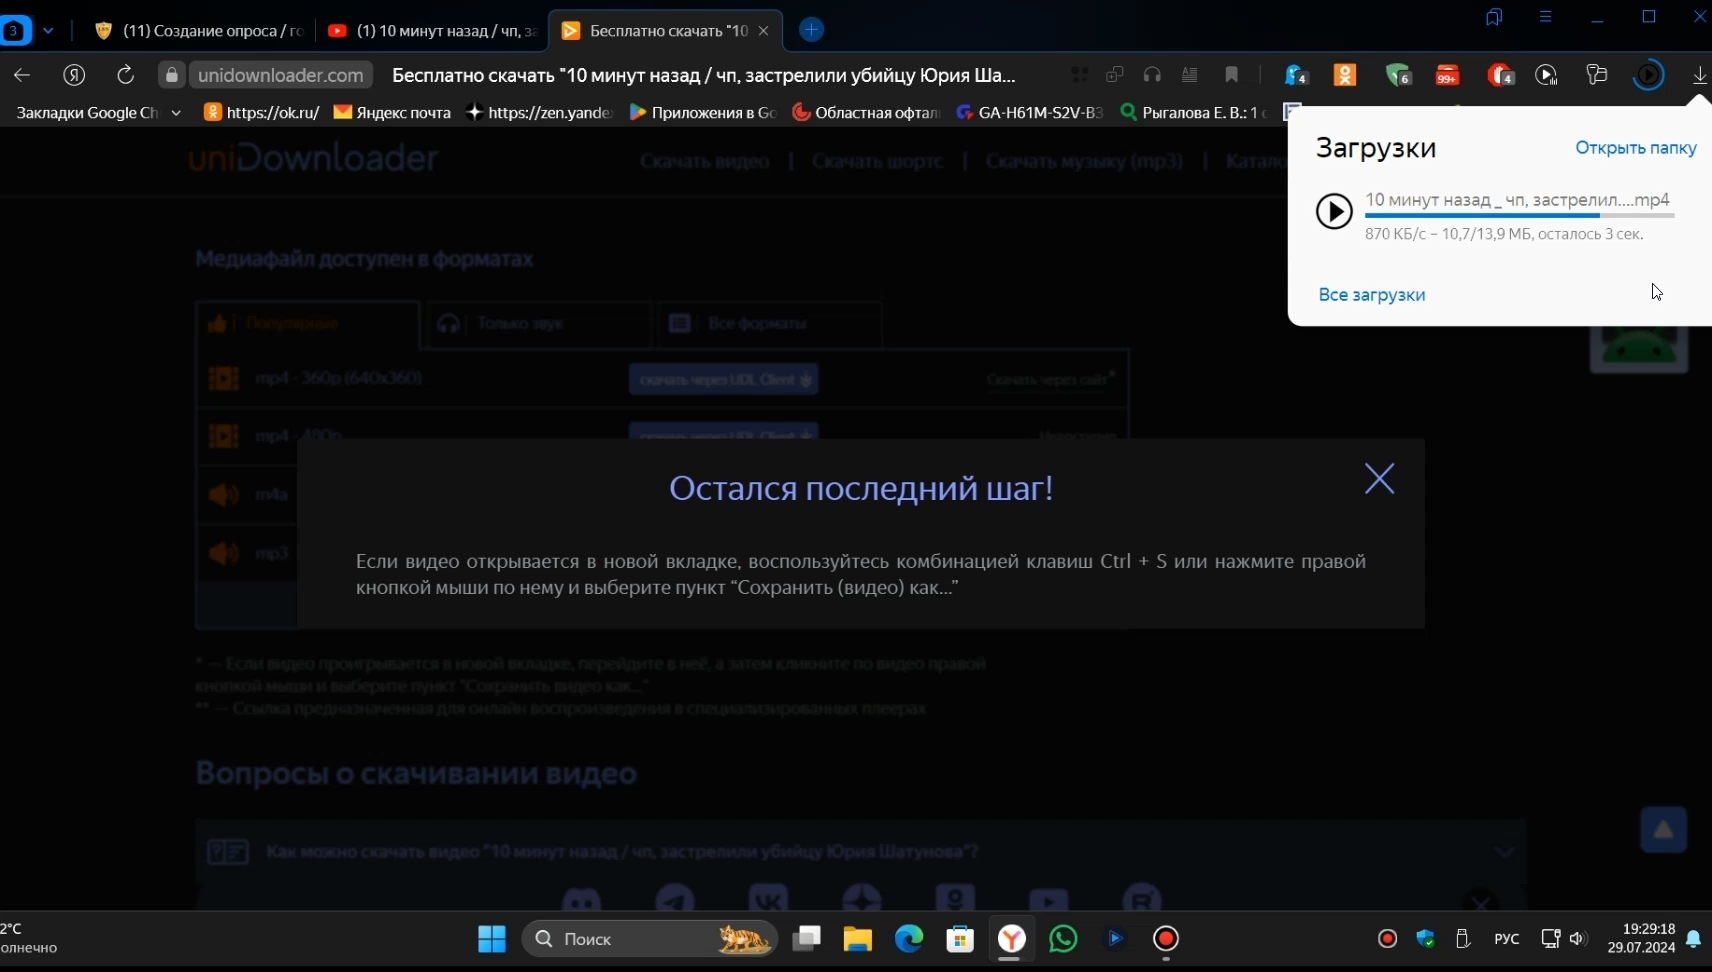This screenshot has width=1712, height=972.
Task: Click the tiles grid icon in the toolbar
Action: pos(1080,75)
